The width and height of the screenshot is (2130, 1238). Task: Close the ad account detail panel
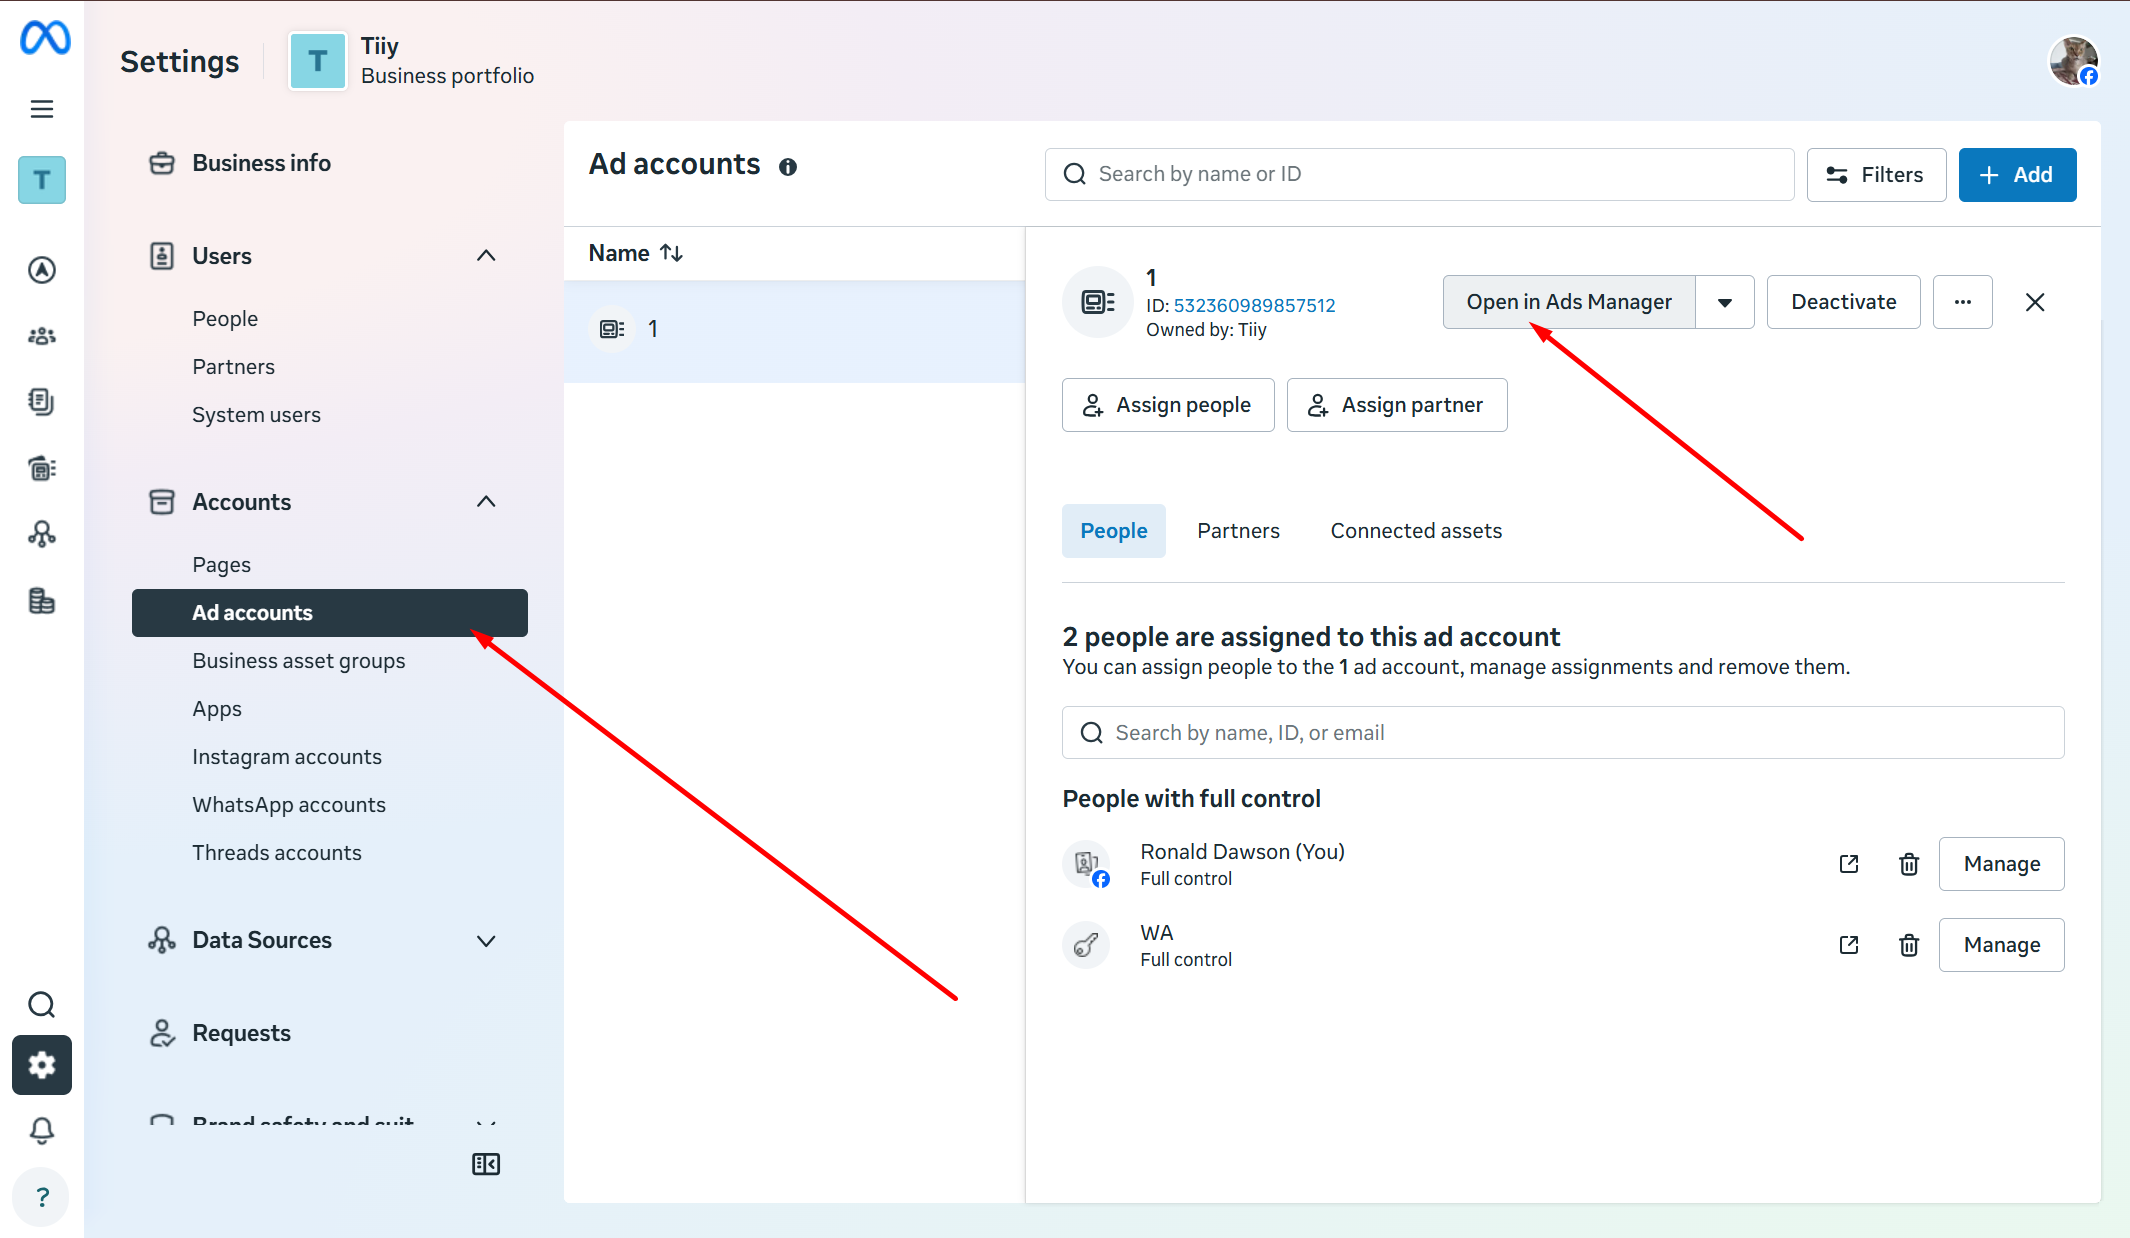pyautogui.click(x=2035, y=302)
